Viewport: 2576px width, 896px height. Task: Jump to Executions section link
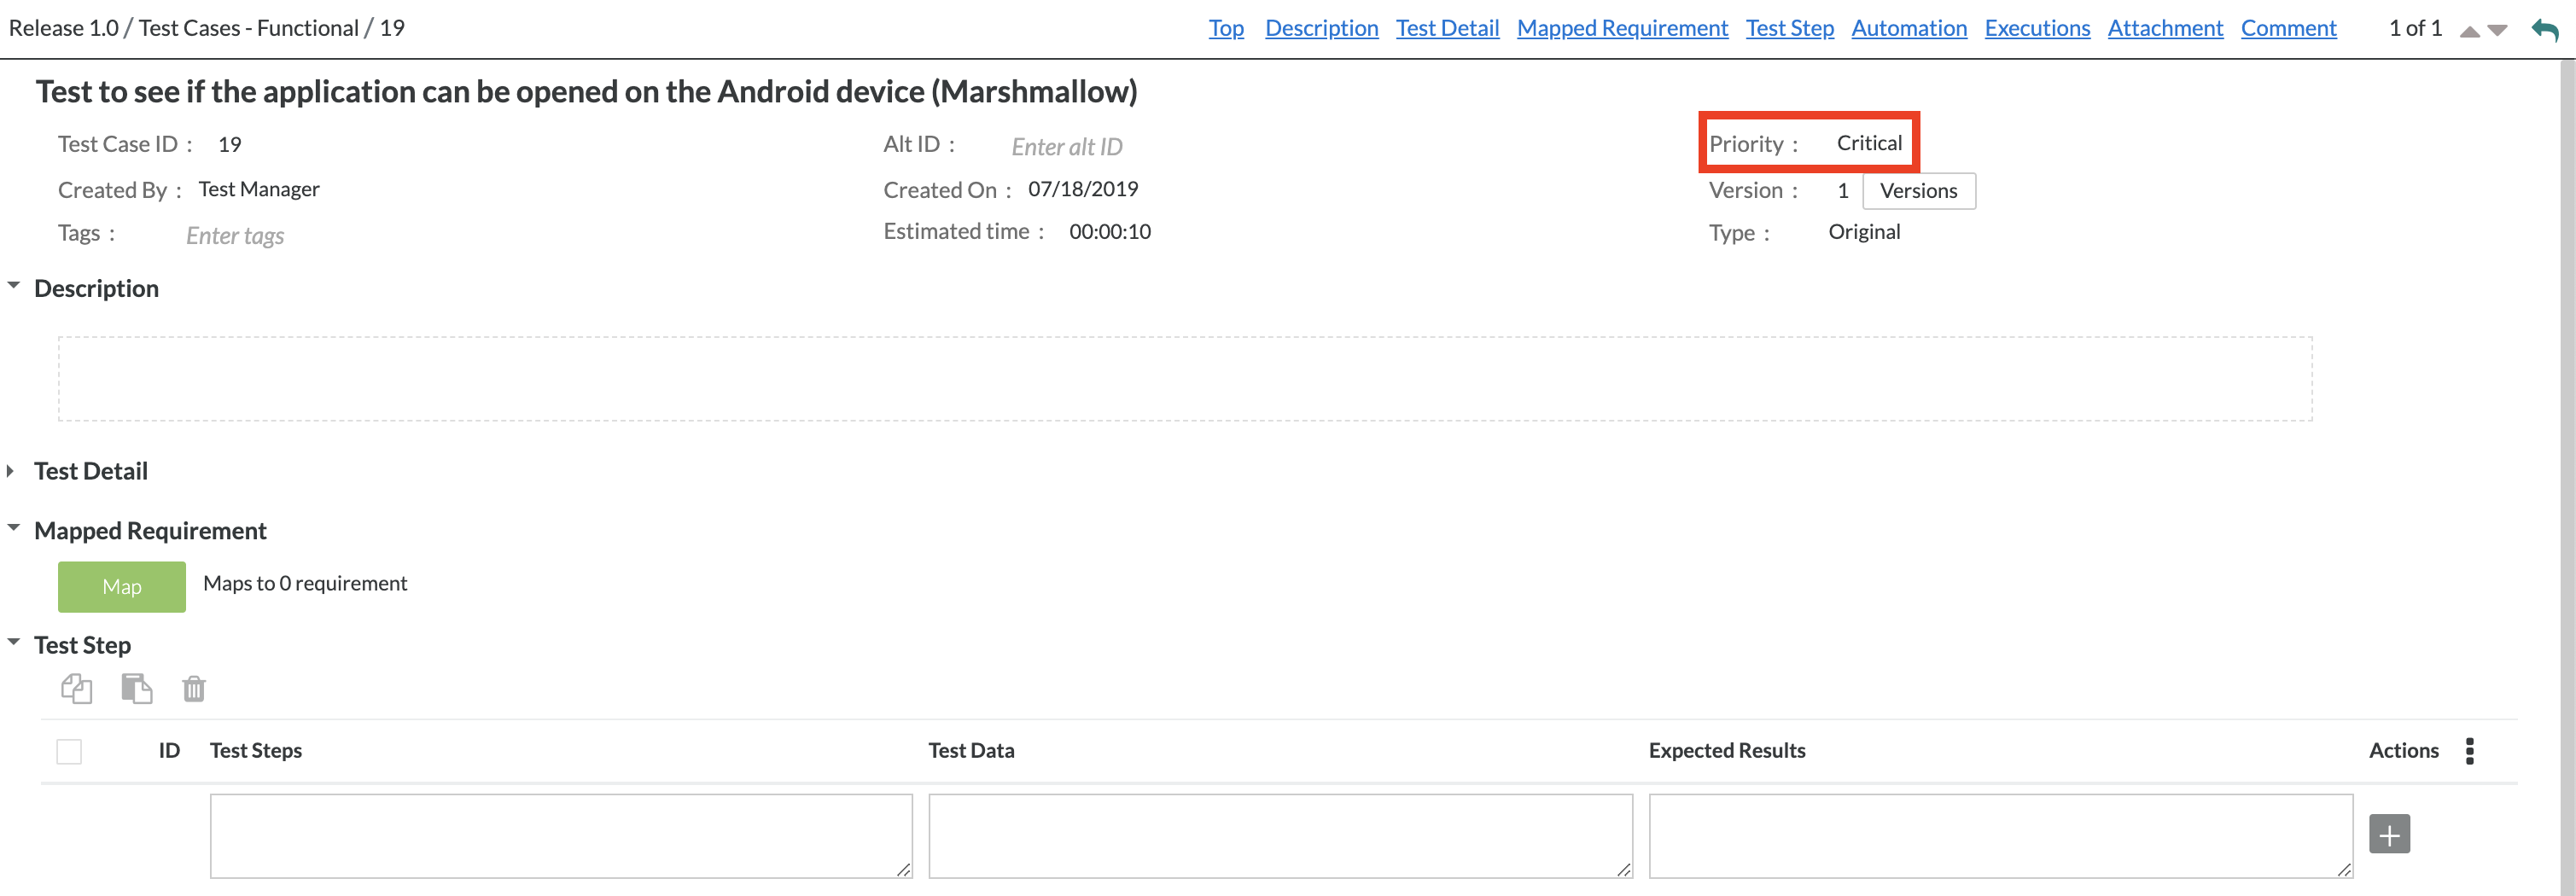tap(2037, 28)
